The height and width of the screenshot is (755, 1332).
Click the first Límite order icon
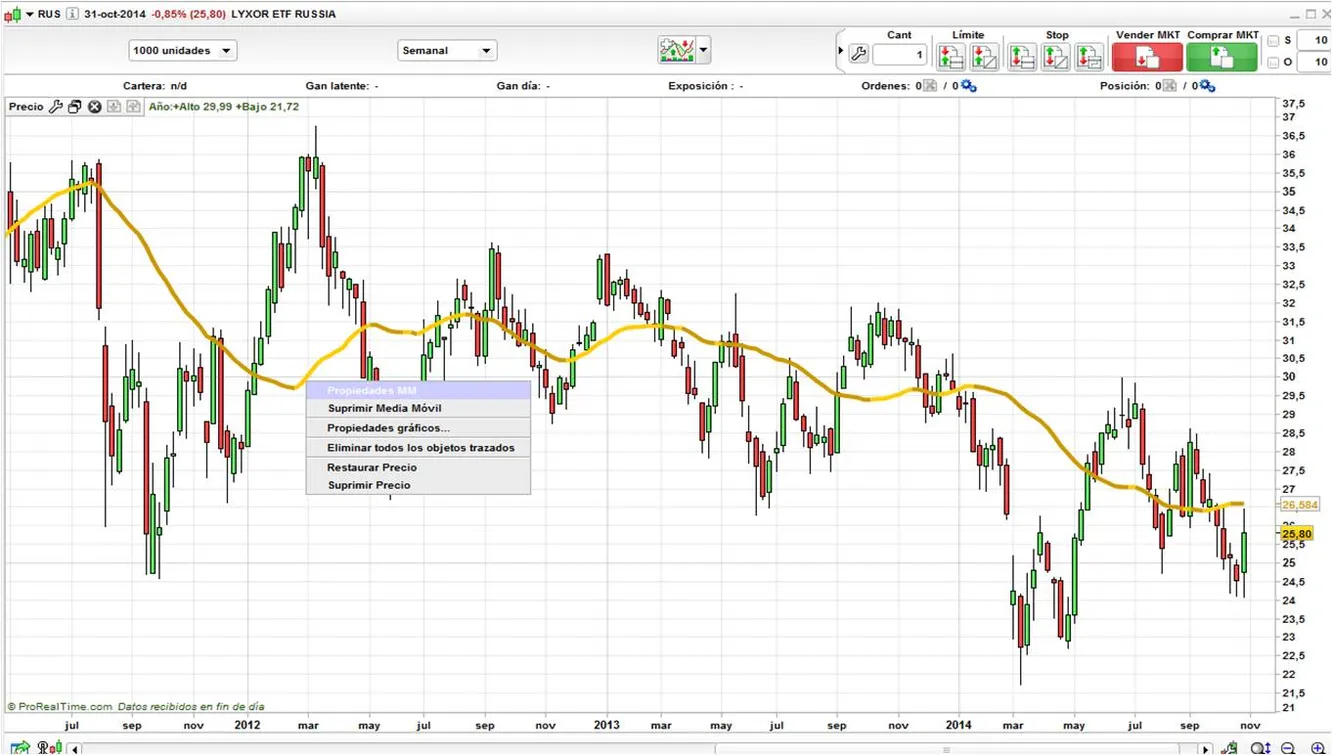click(x=951, y=56)
